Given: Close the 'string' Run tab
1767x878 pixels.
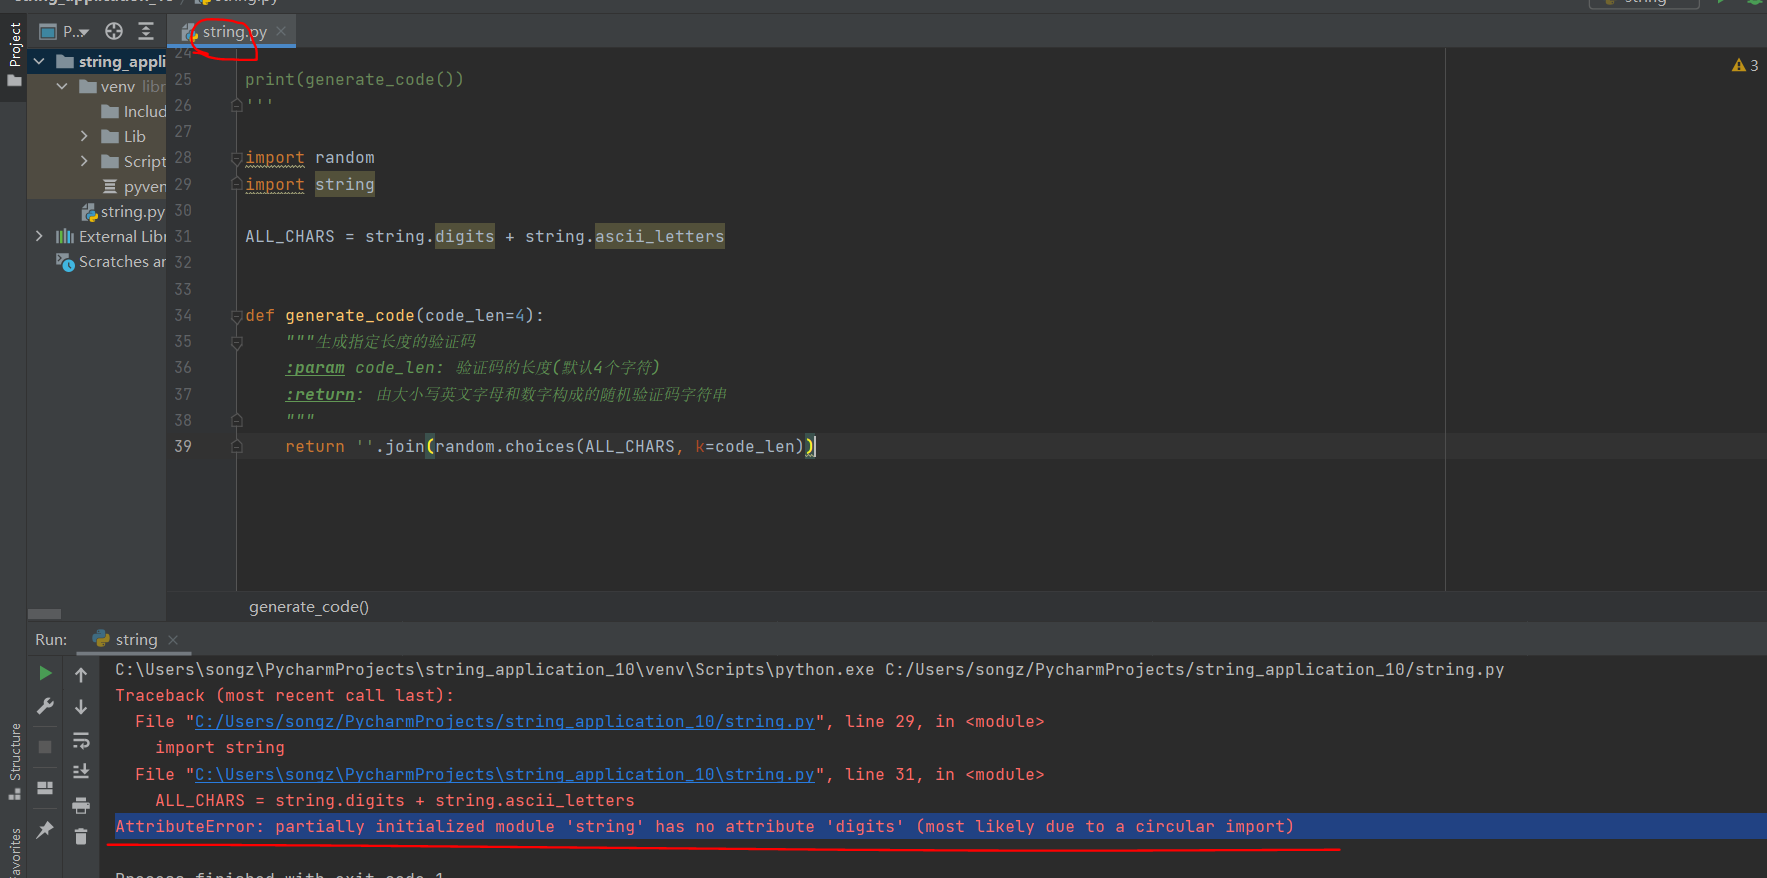Looking at the screenshot, I should coord(173,639).
